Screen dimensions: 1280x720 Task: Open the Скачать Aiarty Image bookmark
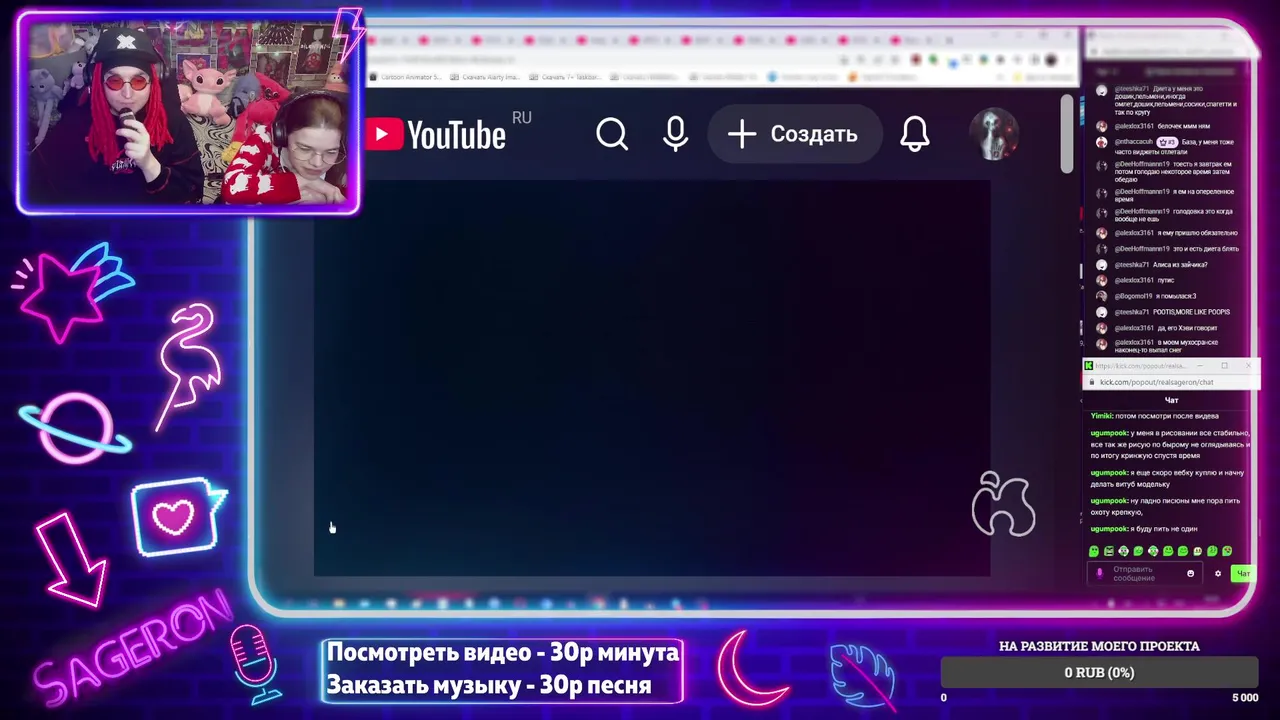pyautogui.click(x=486, y=77)
